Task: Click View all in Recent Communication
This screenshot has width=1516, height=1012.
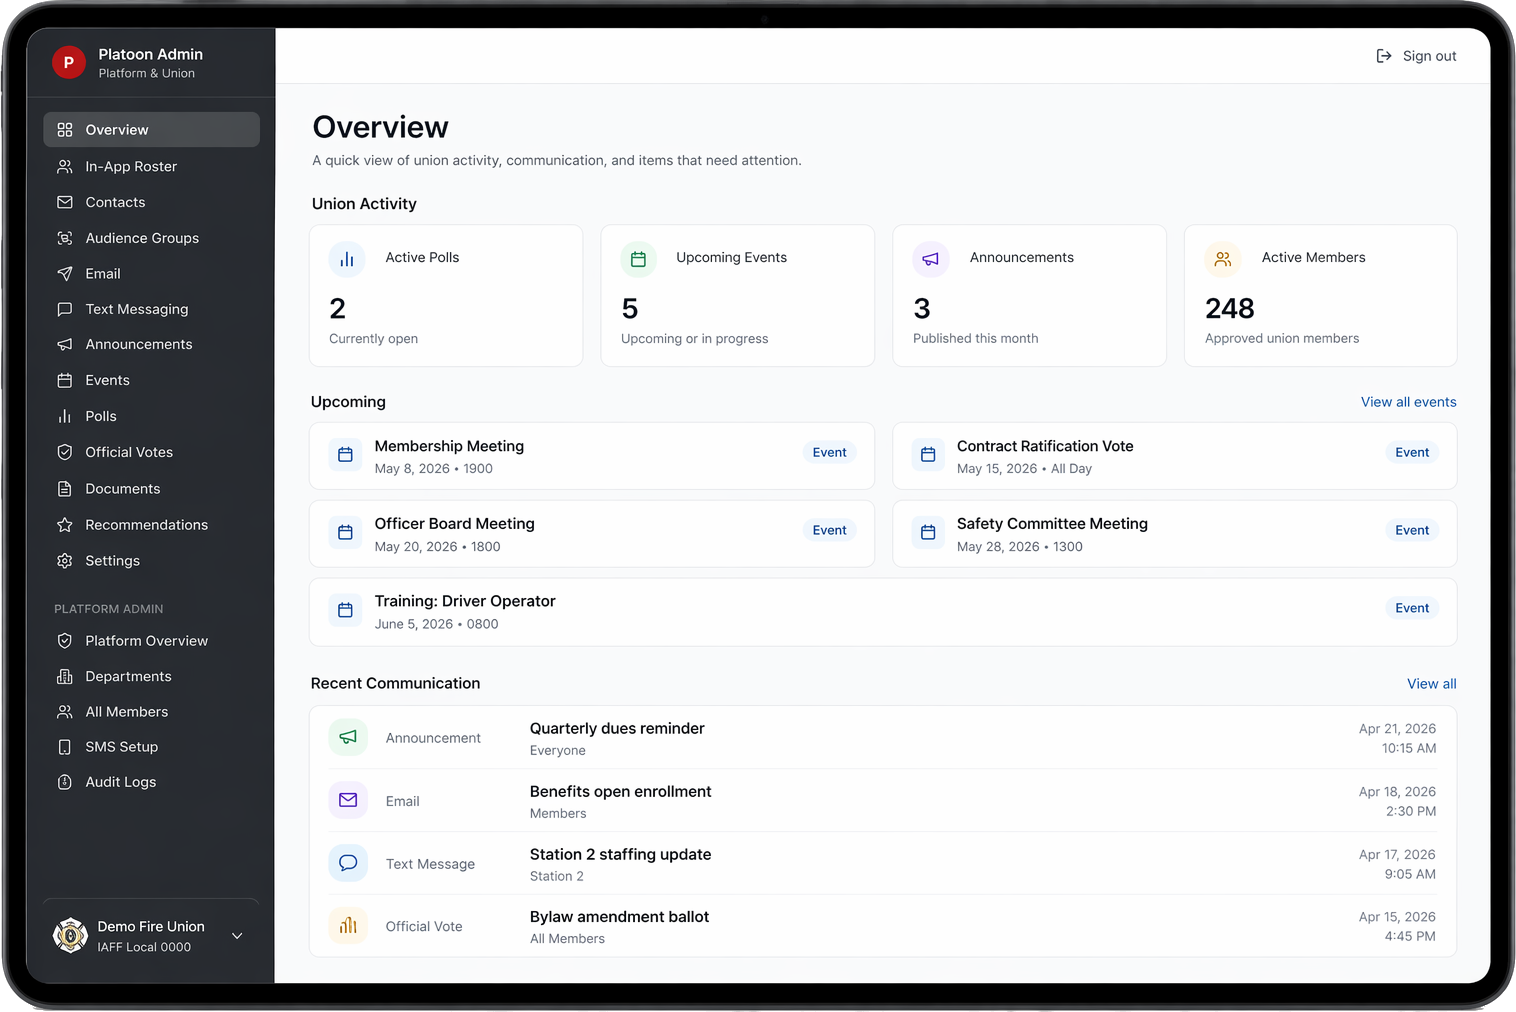Action: 1431,683
